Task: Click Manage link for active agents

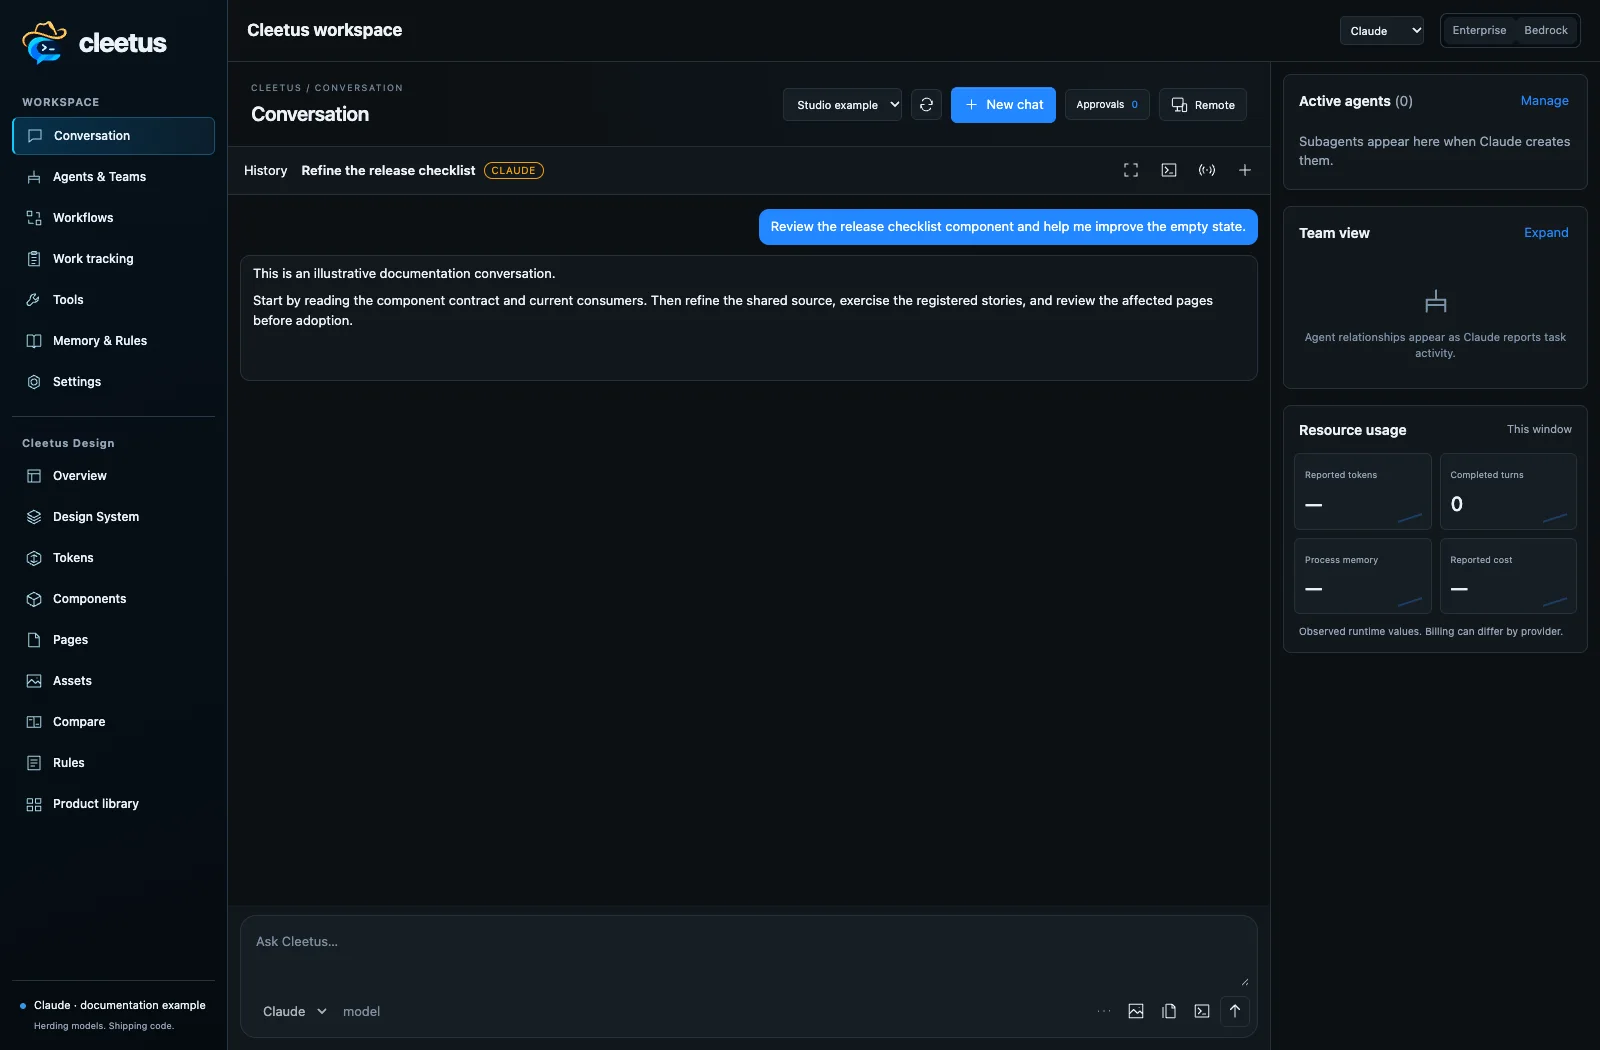Action: click(1544, 101)
